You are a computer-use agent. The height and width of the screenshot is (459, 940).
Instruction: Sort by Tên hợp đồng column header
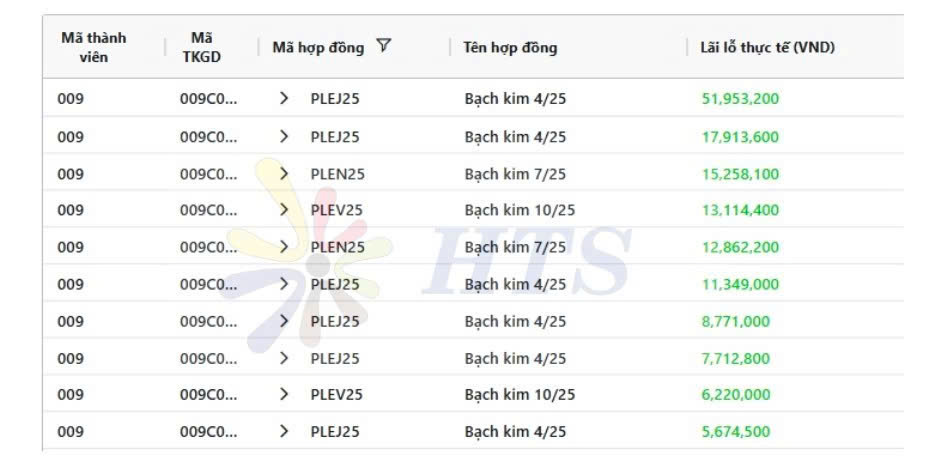510,47
